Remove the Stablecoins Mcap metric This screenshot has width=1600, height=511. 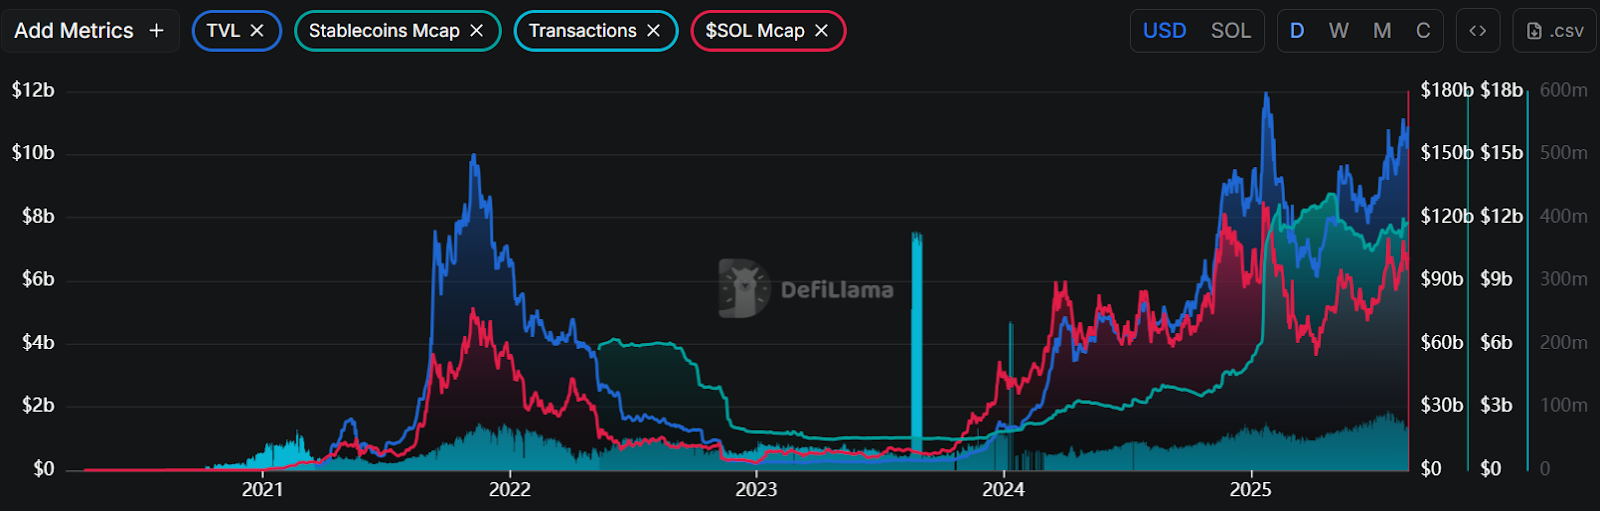[477, 31]
